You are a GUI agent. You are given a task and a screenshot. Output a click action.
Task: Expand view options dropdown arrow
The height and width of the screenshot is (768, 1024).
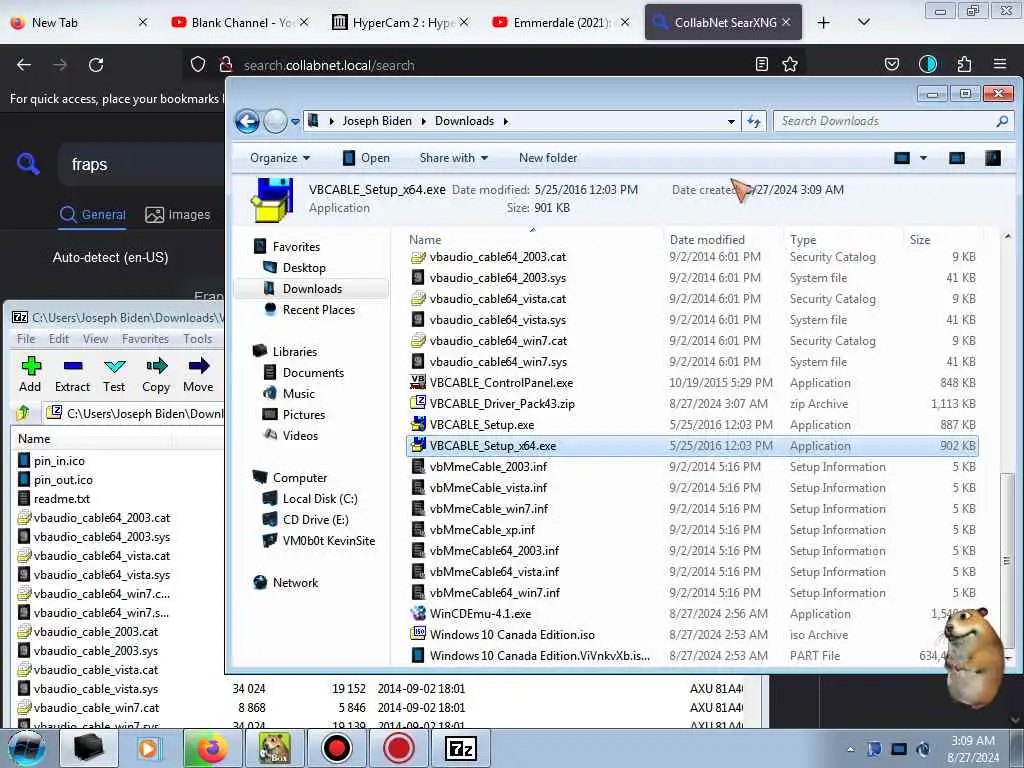923,158
